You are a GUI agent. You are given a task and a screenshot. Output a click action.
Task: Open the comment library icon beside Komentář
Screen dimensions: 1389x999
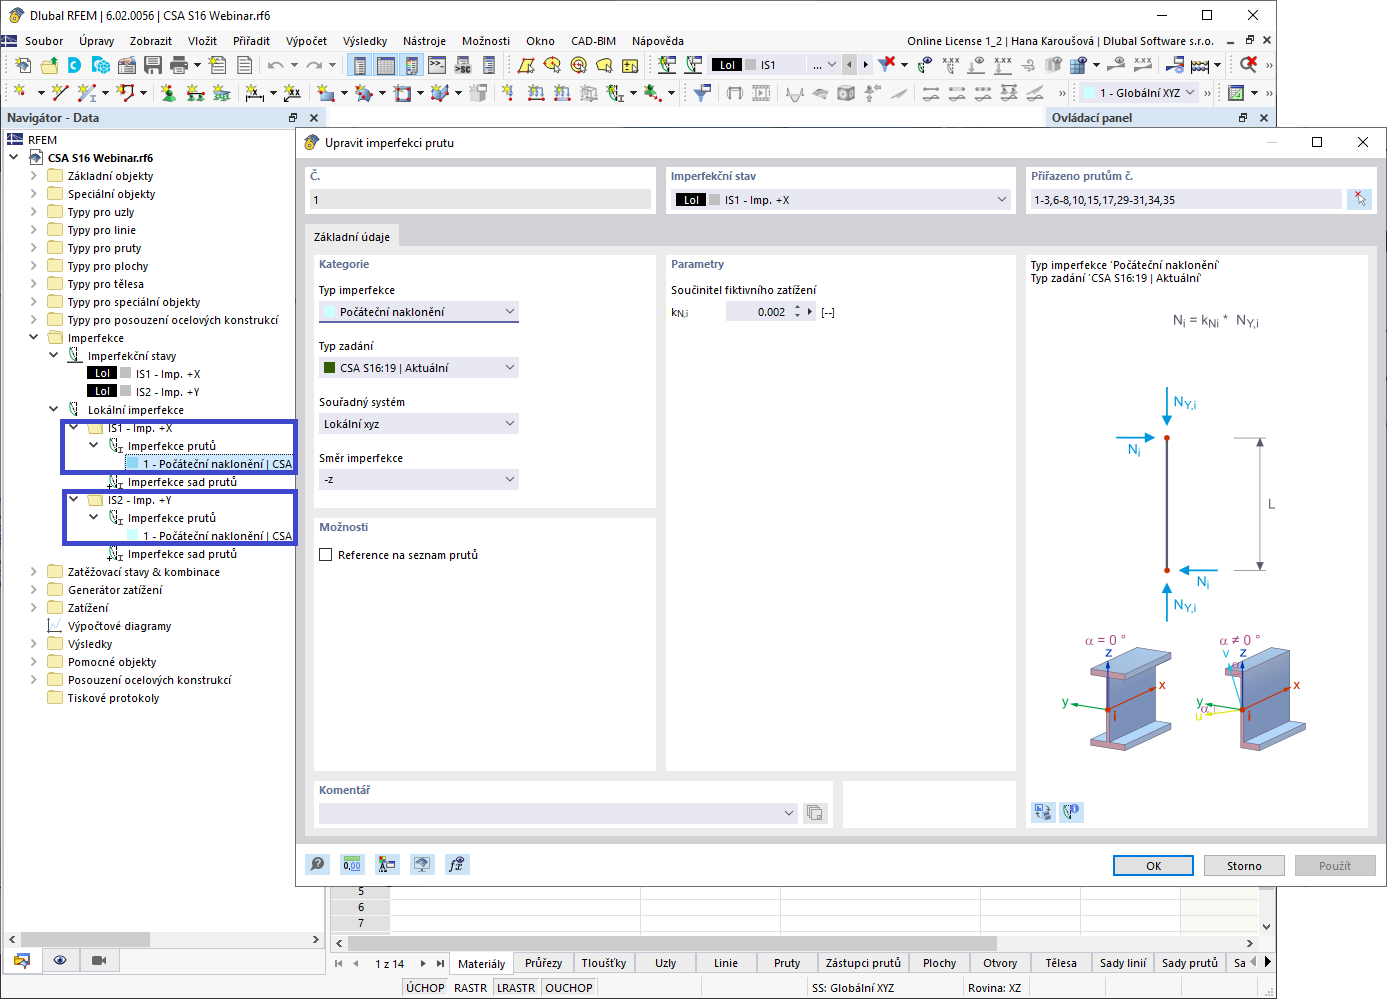coord(815,813)
